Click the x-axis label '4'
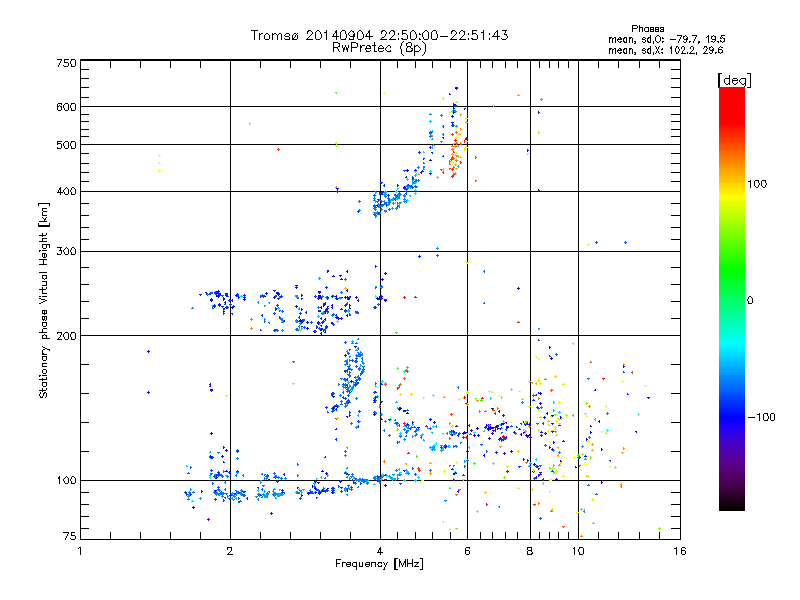This screenshot has height=600, width=800. pos(380,551)
